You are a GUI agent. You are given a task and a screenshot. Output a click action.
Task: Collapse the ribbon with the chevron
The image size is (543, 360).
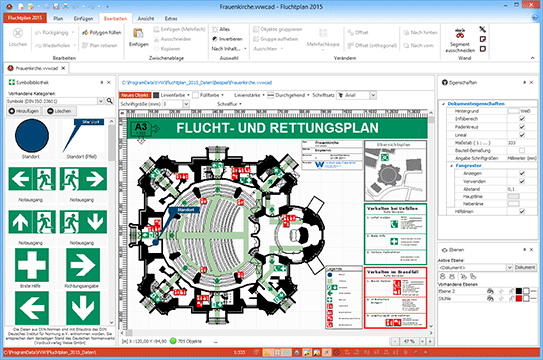(x=533, y=58)
